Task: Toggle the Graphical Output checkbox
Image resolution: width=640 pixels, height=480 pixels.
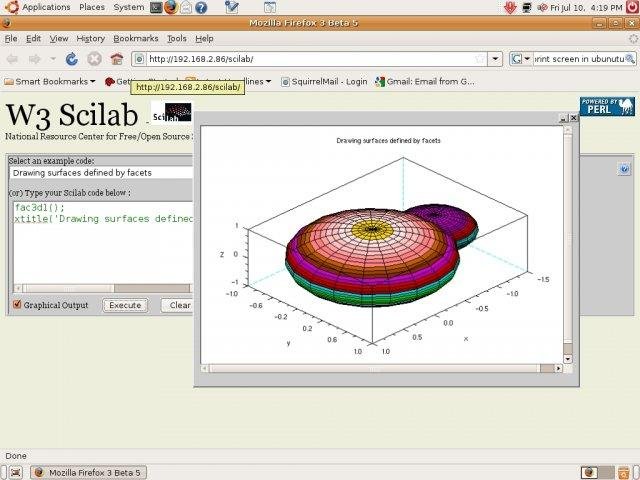Action: coord(17,304)
